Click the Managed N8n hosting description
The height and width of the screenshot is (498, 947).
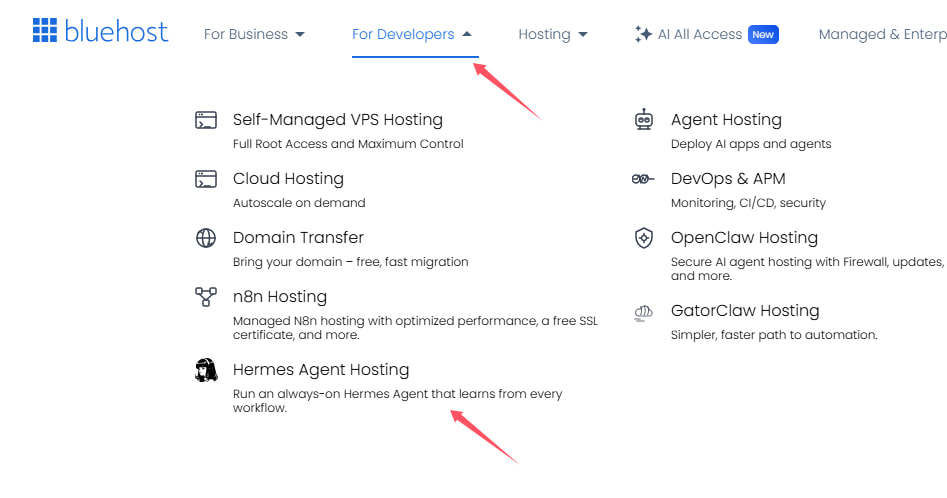point(416,328)
